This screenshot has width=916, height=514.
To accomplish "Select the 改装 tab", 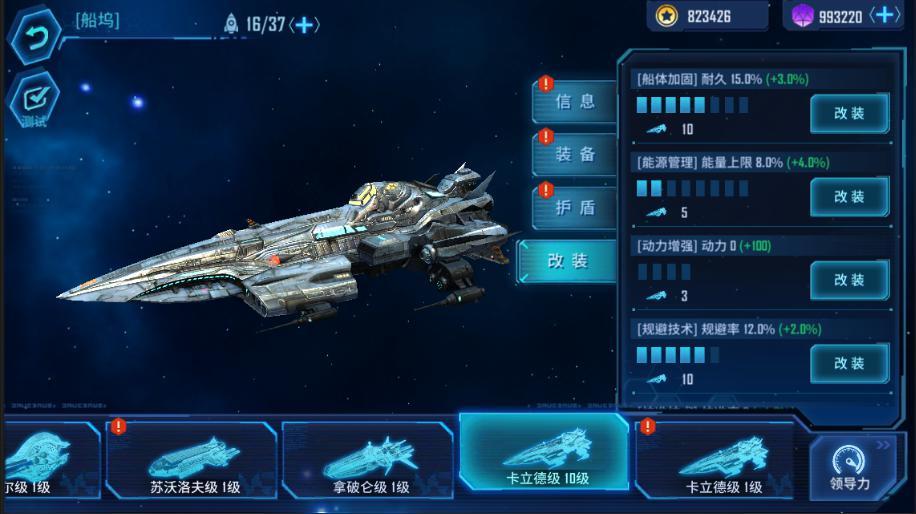I will click(567, 261).
